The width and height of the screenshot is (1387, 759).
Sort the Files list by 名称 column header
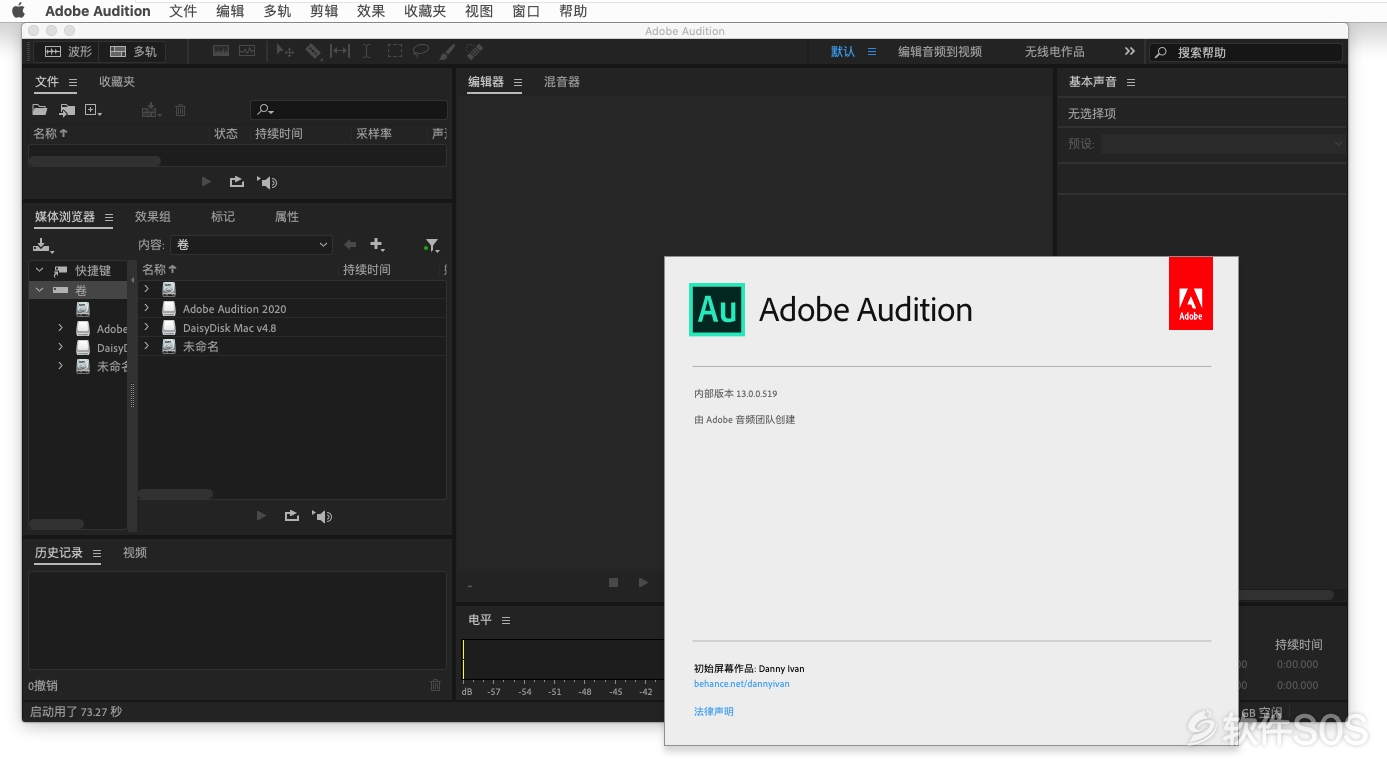[x=50, y=133]
